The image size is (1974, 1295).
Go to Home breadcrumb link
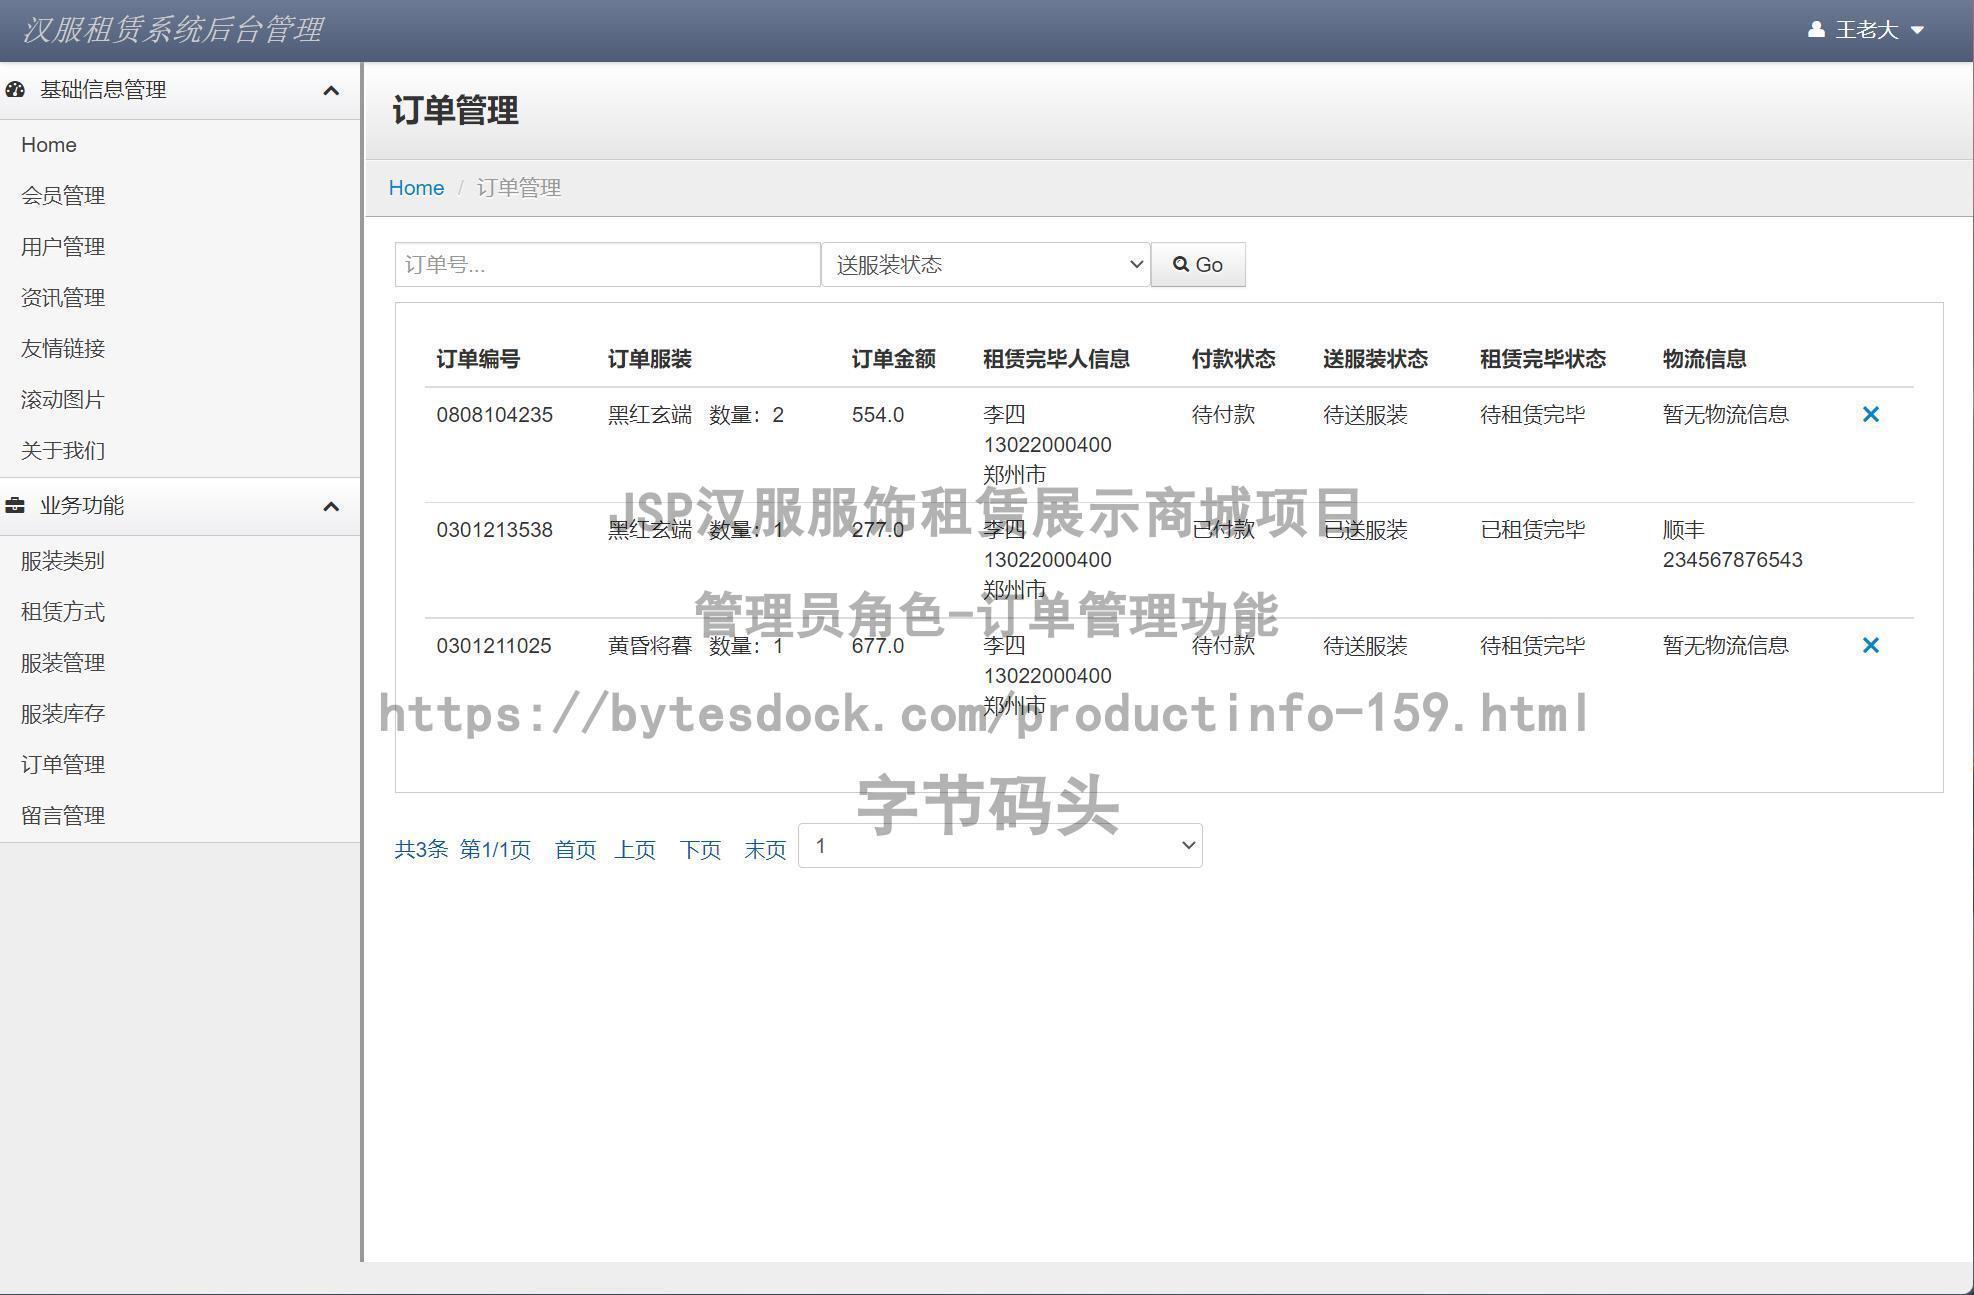pos(416,188)
